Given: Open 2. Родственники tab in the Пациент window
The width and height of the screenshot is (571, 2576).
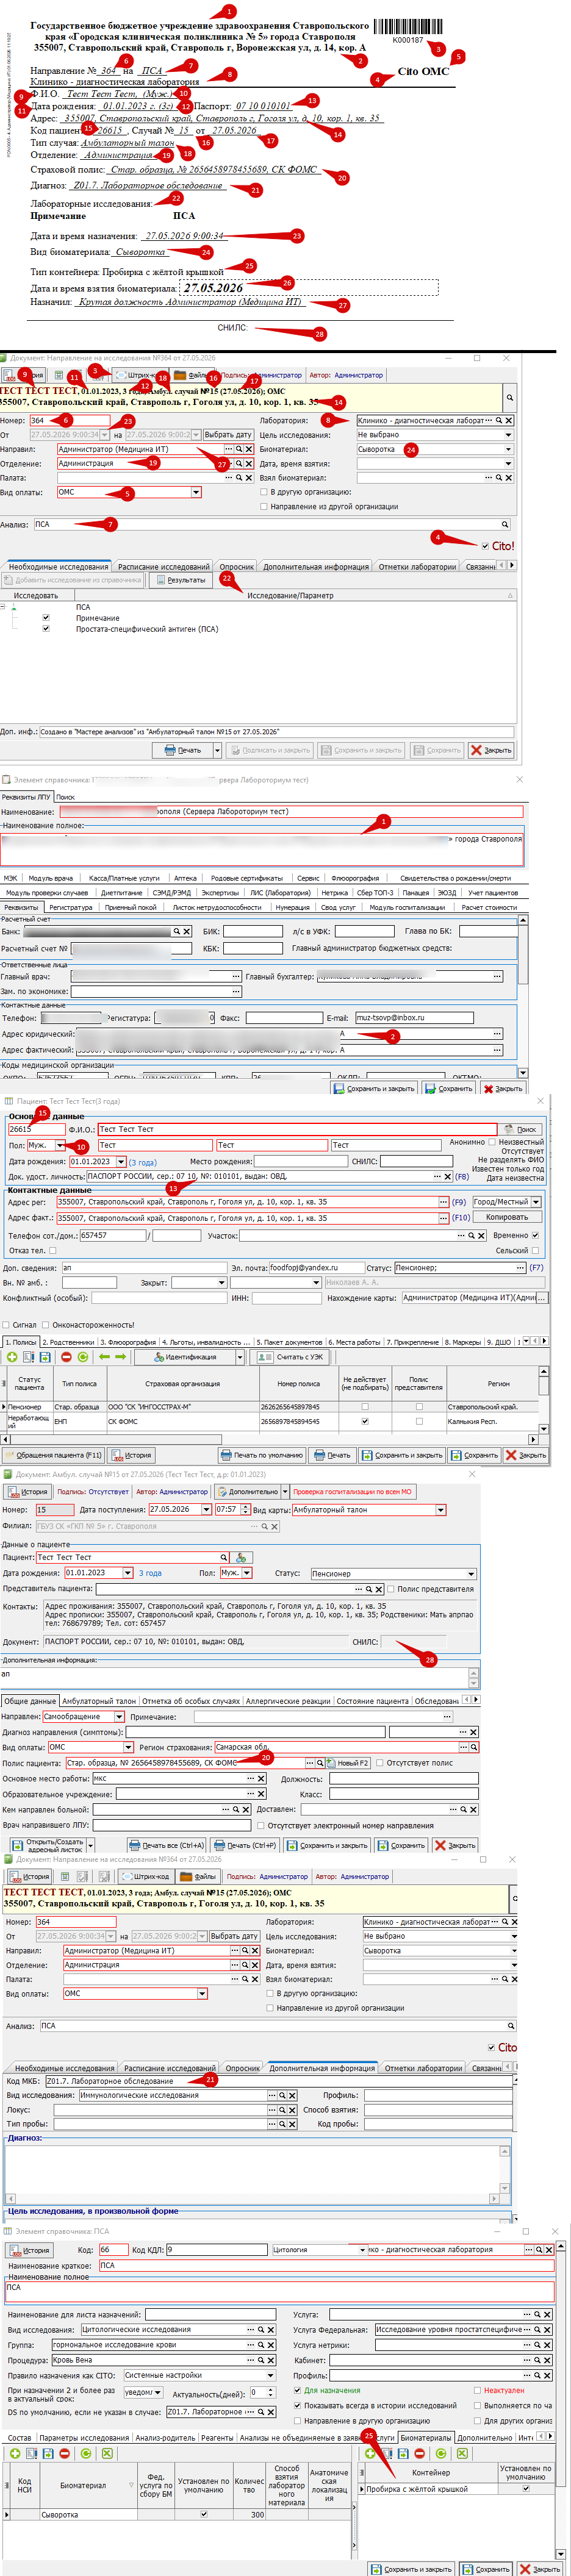Looking at the screenshot, I should point(69,1342).
